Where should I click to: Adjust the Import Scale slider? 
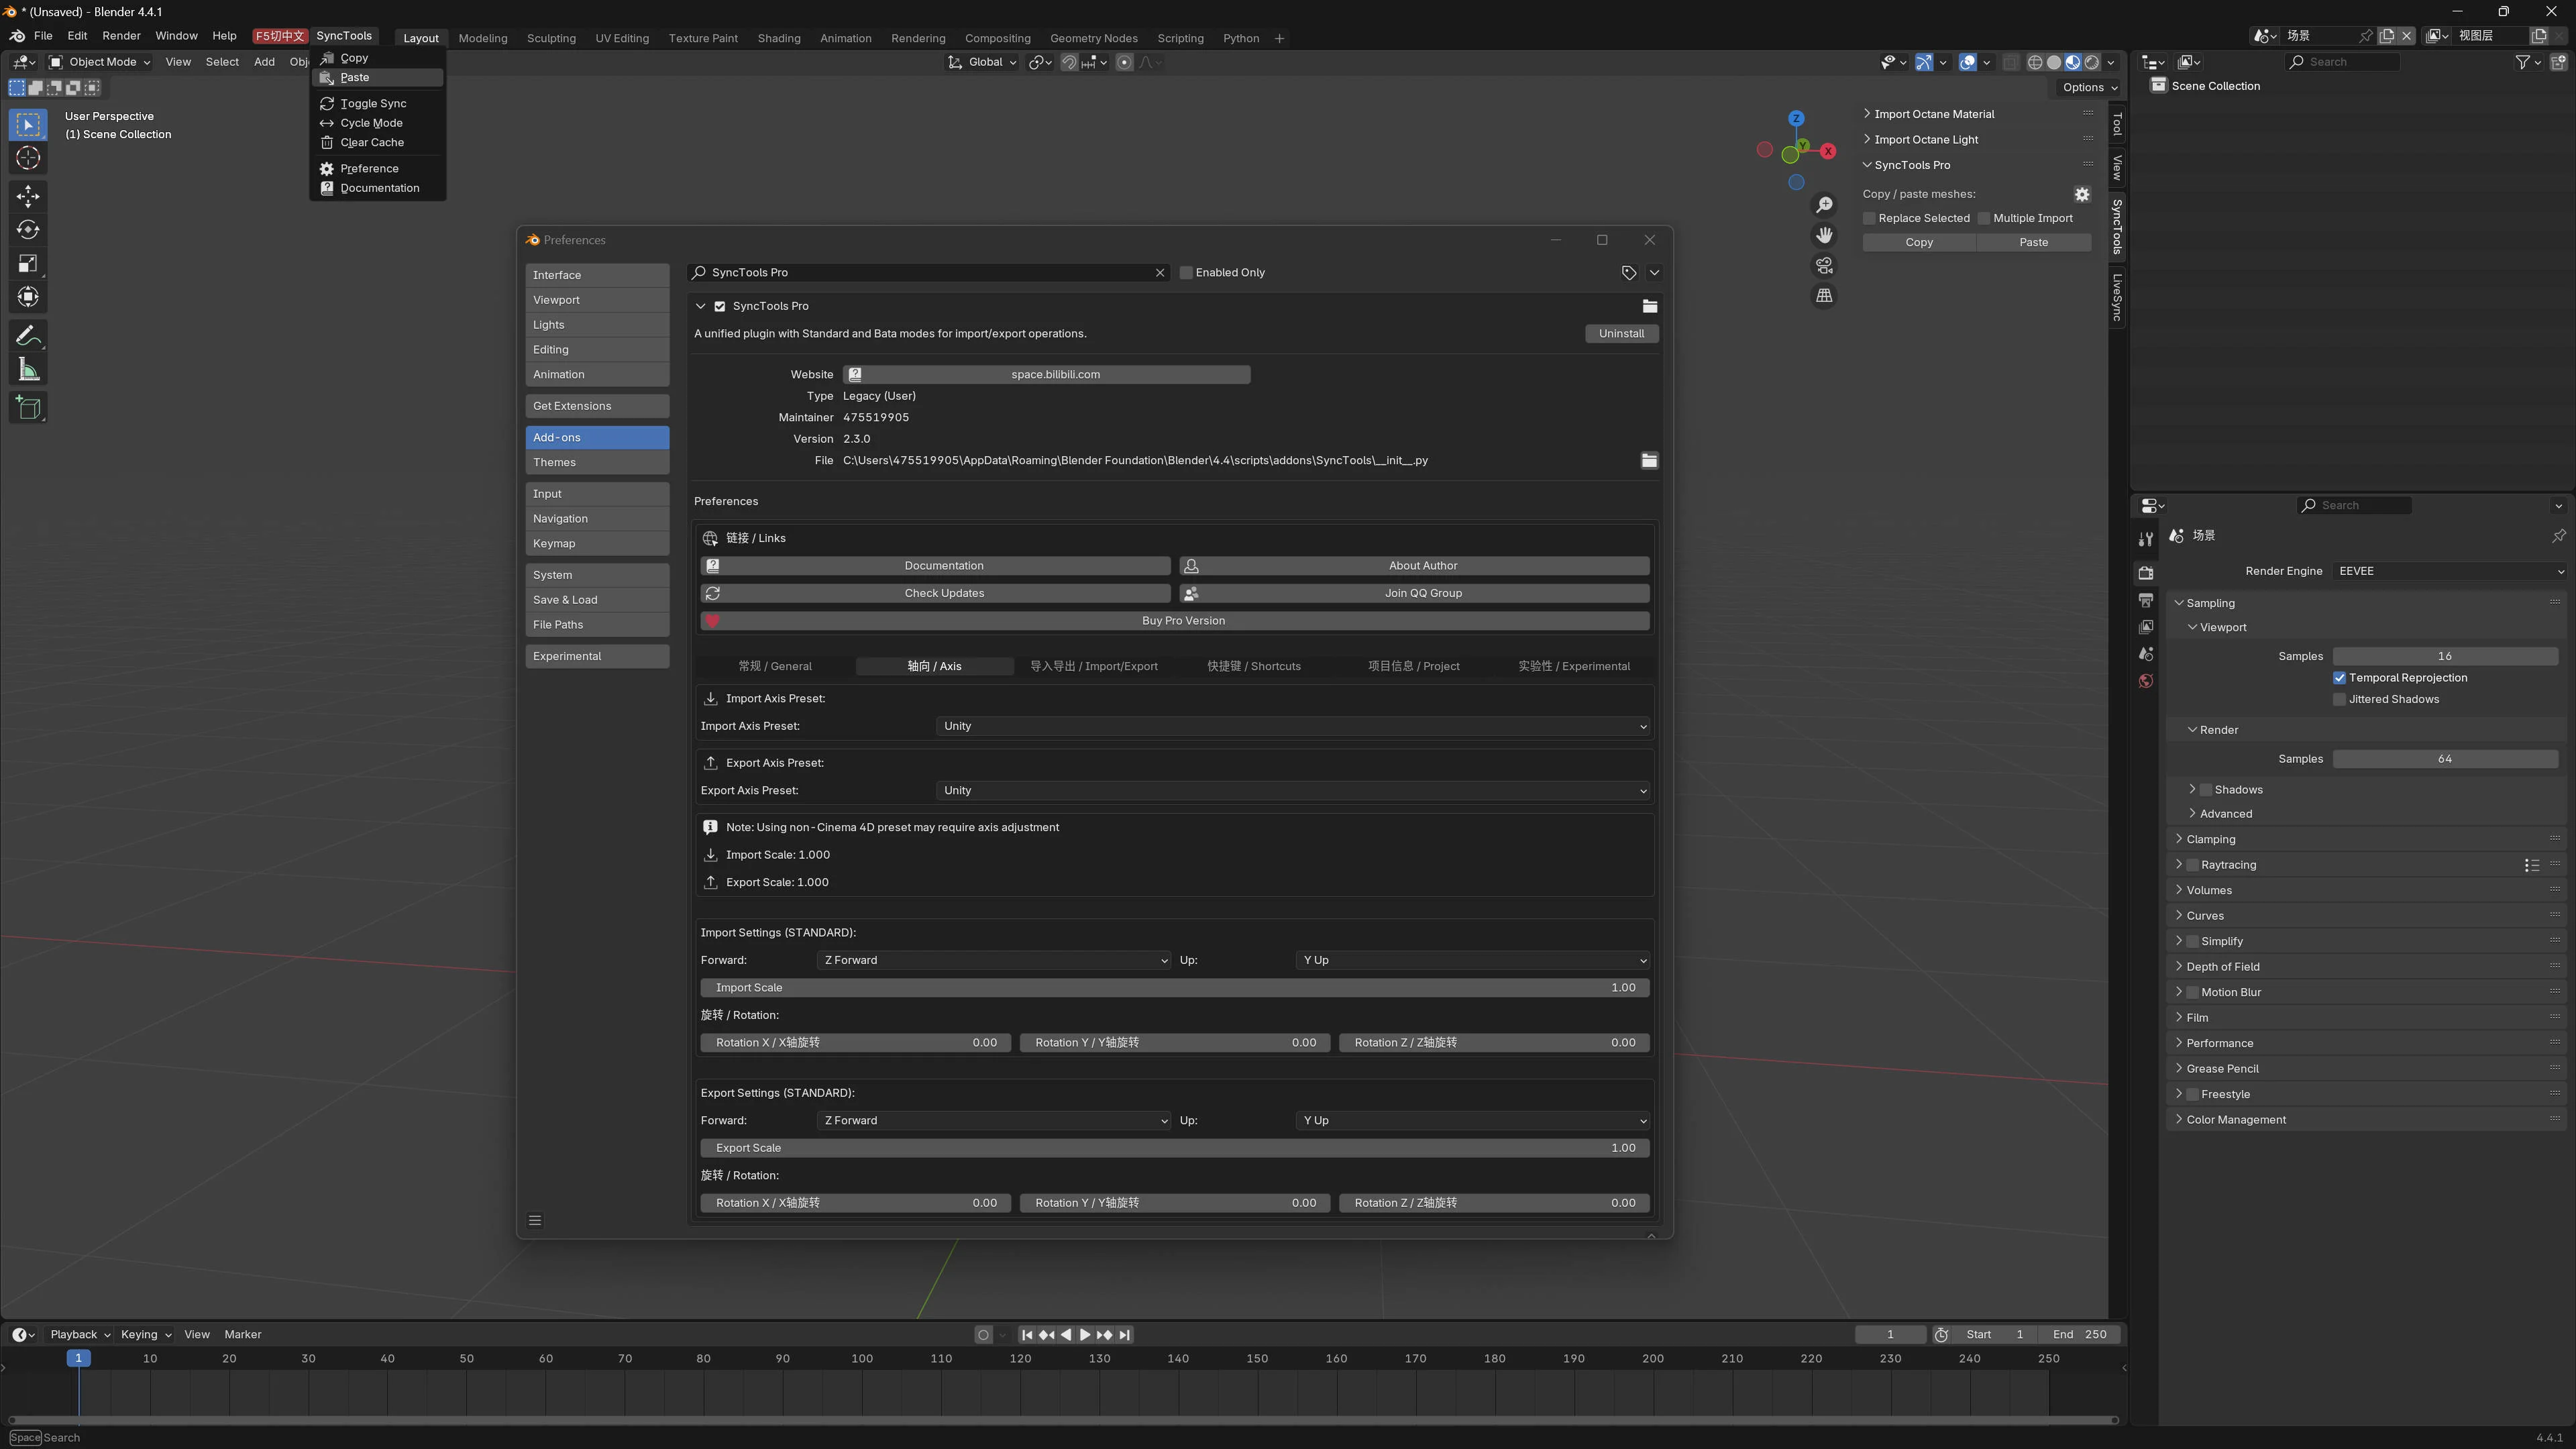click(x=1175, y=987)
